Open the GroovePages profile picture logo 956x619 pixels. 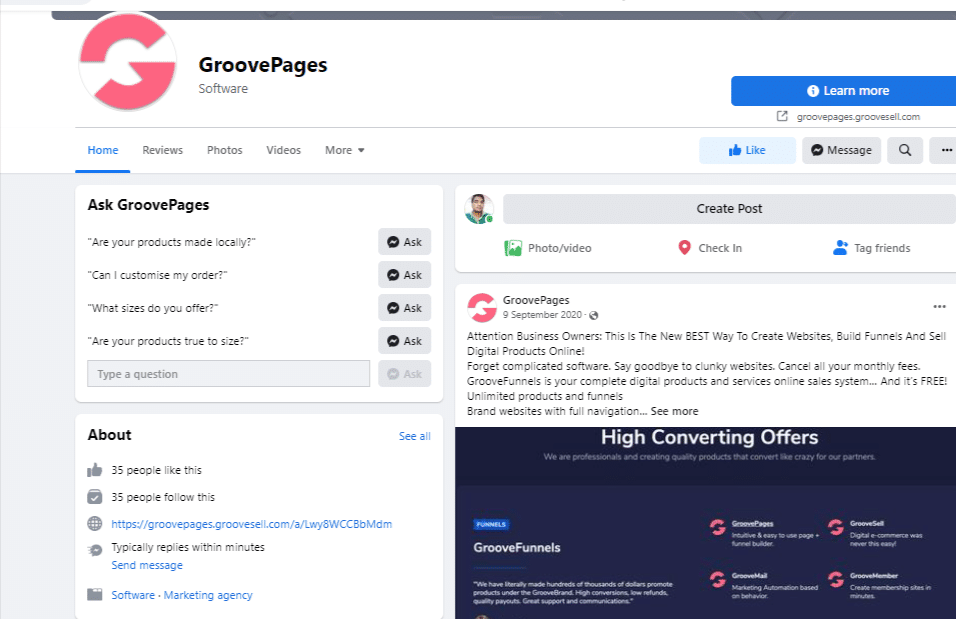coord(127,62)
